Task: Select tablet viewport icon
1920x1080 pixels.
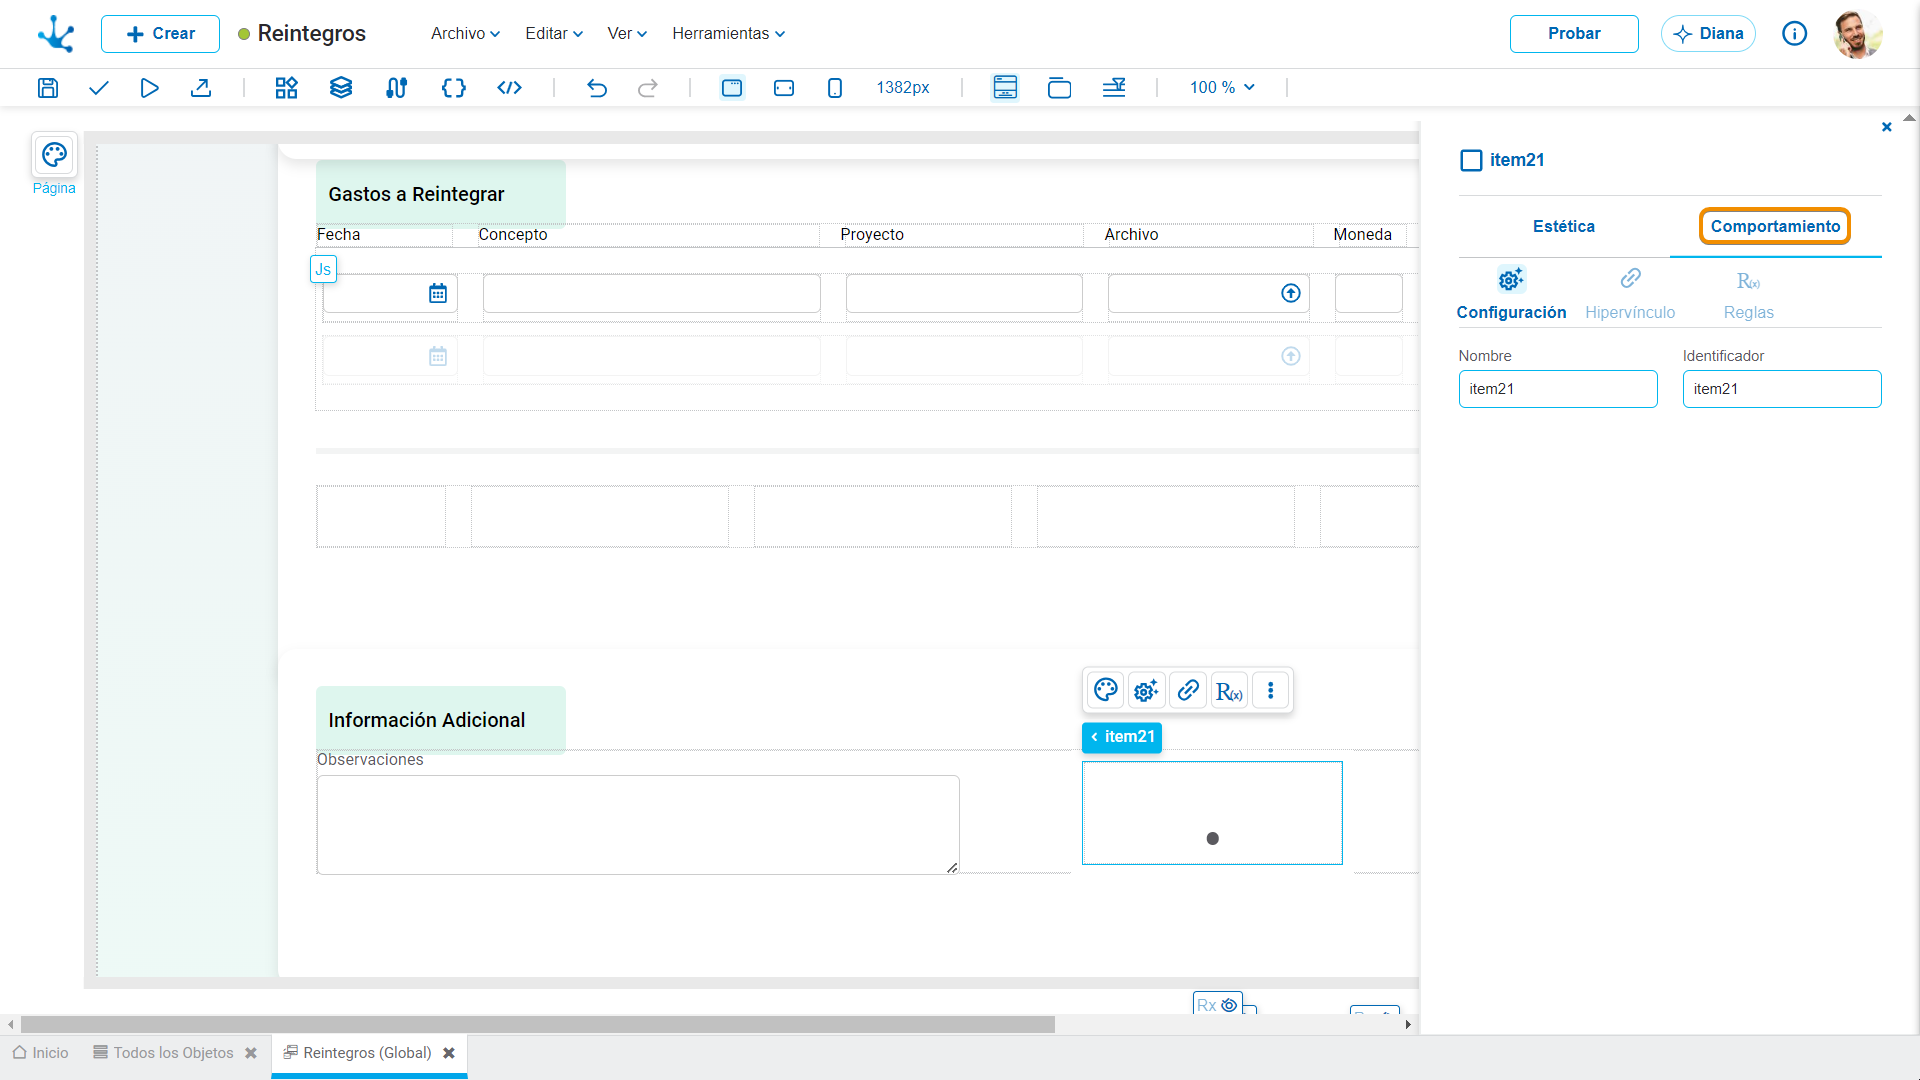Action: [x=784, y=88]
